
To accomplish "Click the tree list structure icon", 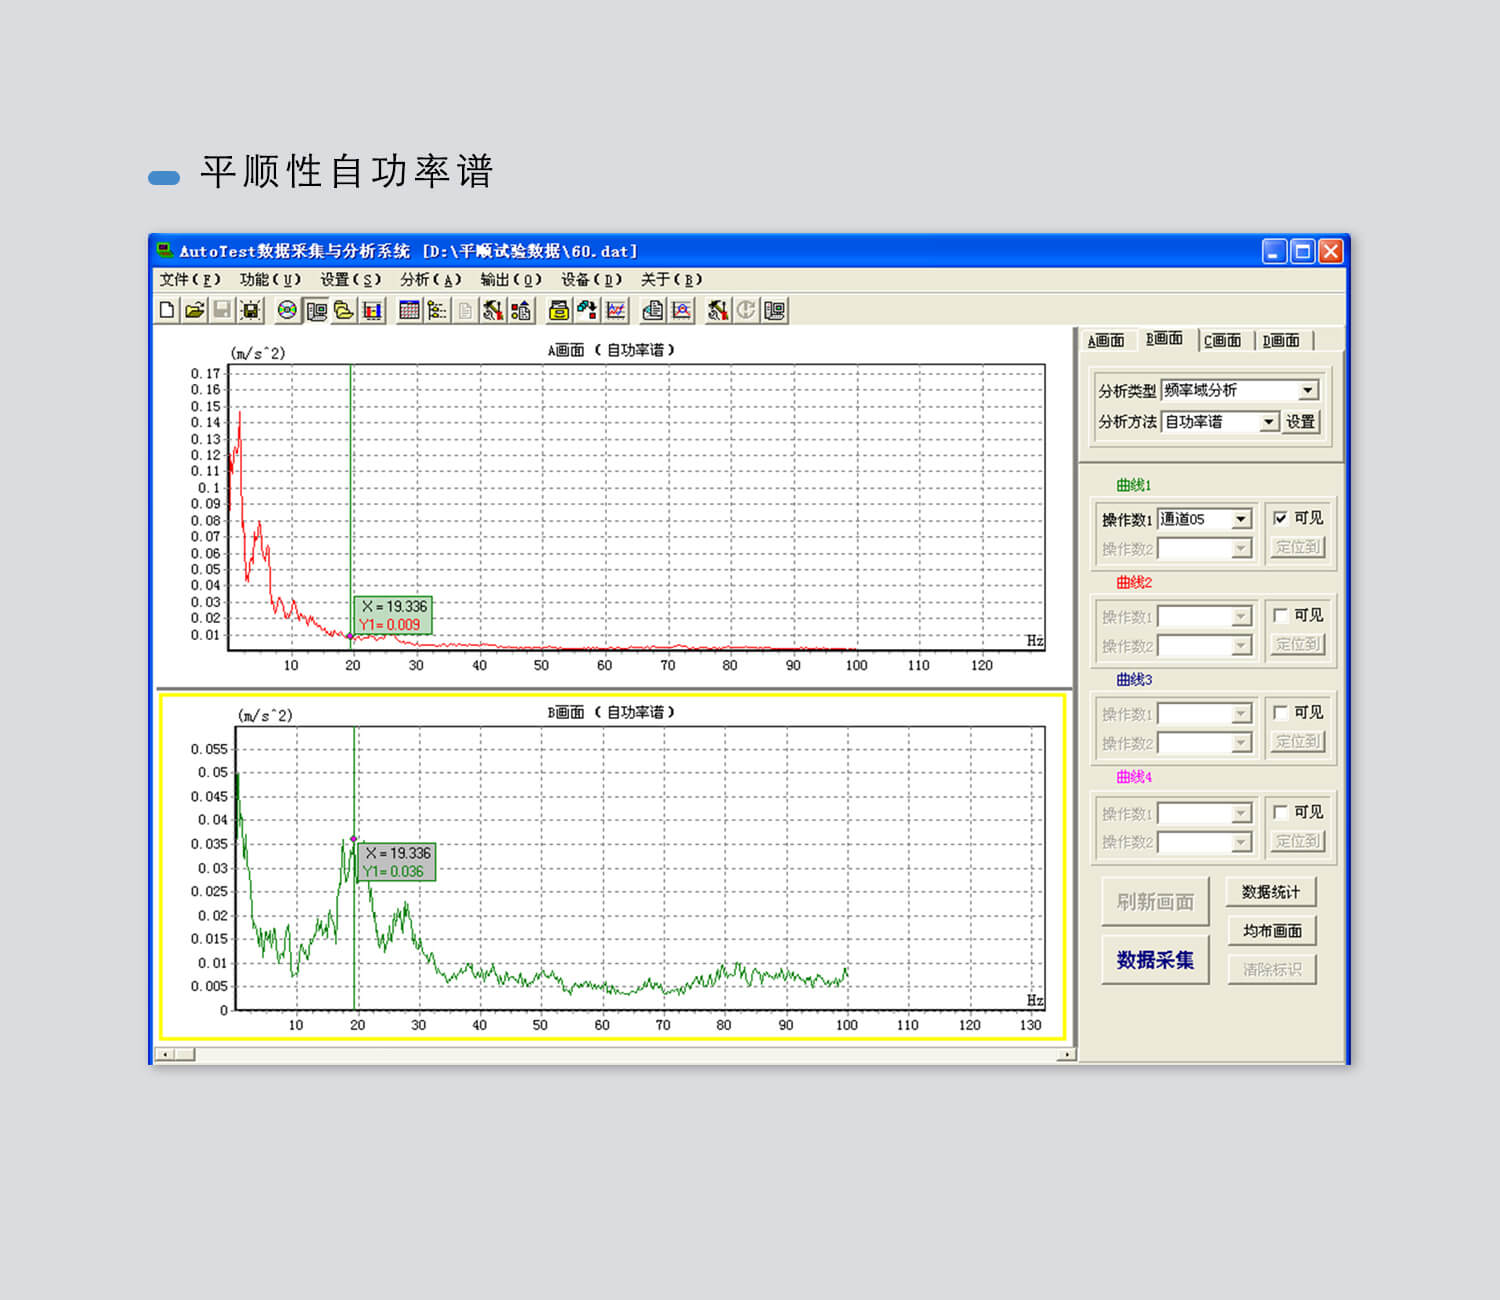I will [x=437, y=310].
